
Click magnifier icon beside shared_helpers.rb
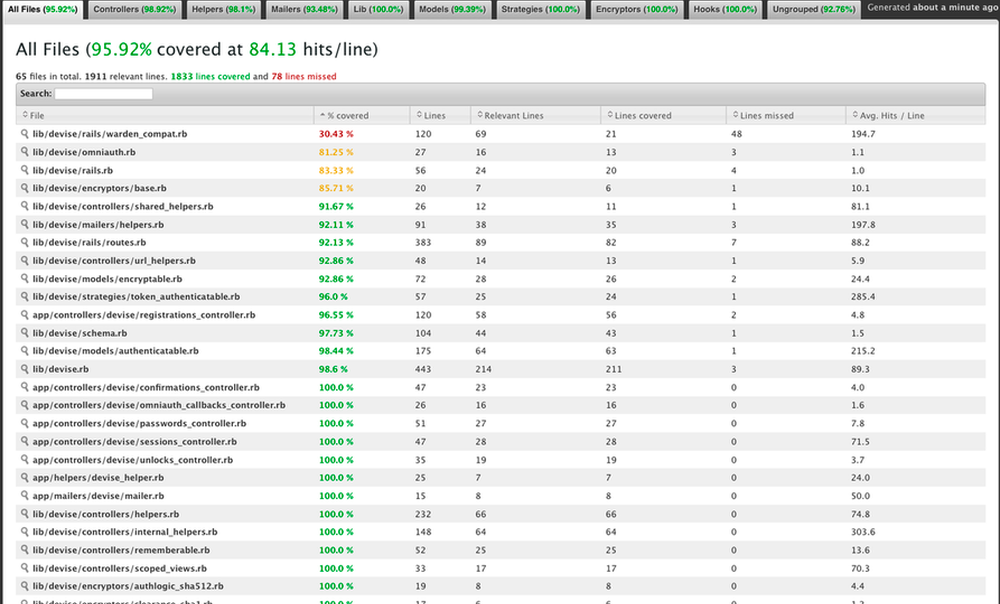point(25,206)
